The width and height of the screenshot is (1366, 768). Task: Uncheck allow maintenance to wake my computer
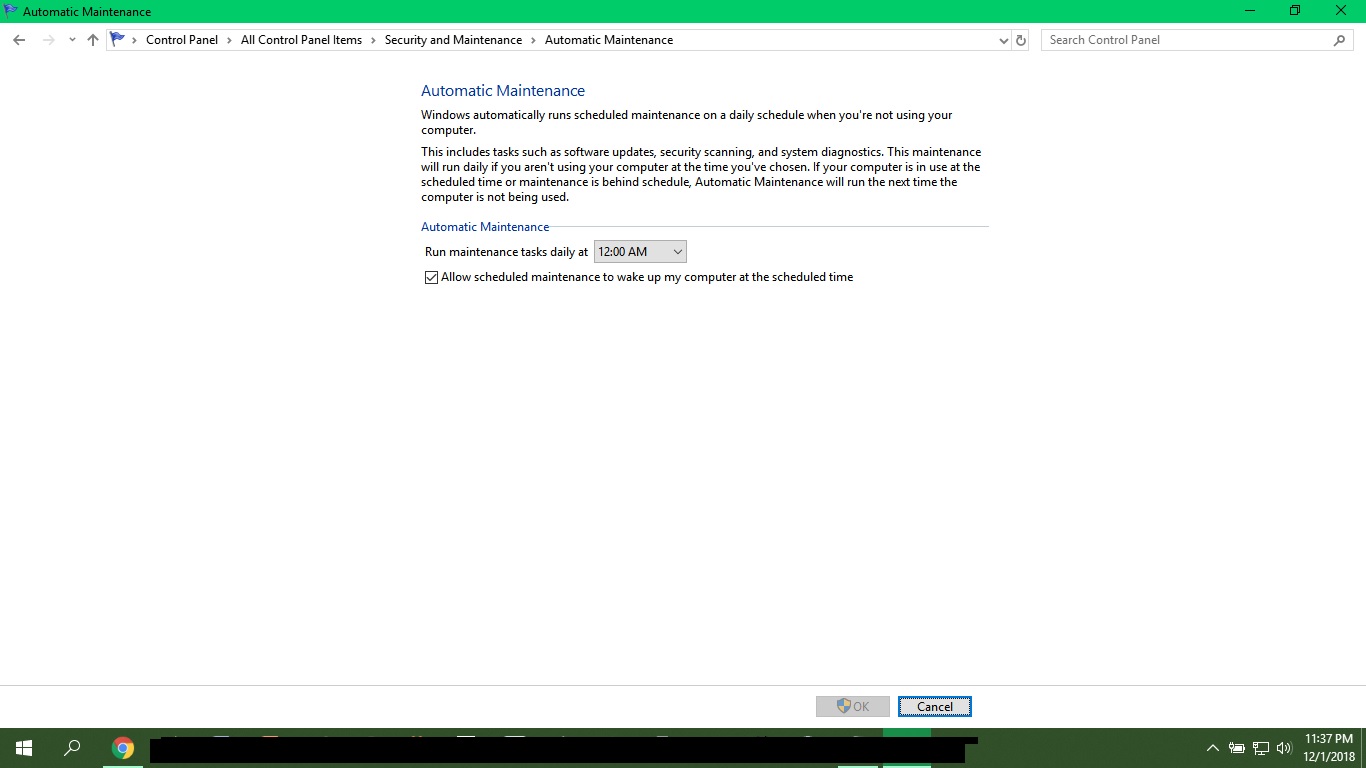(x=430, y=277)
